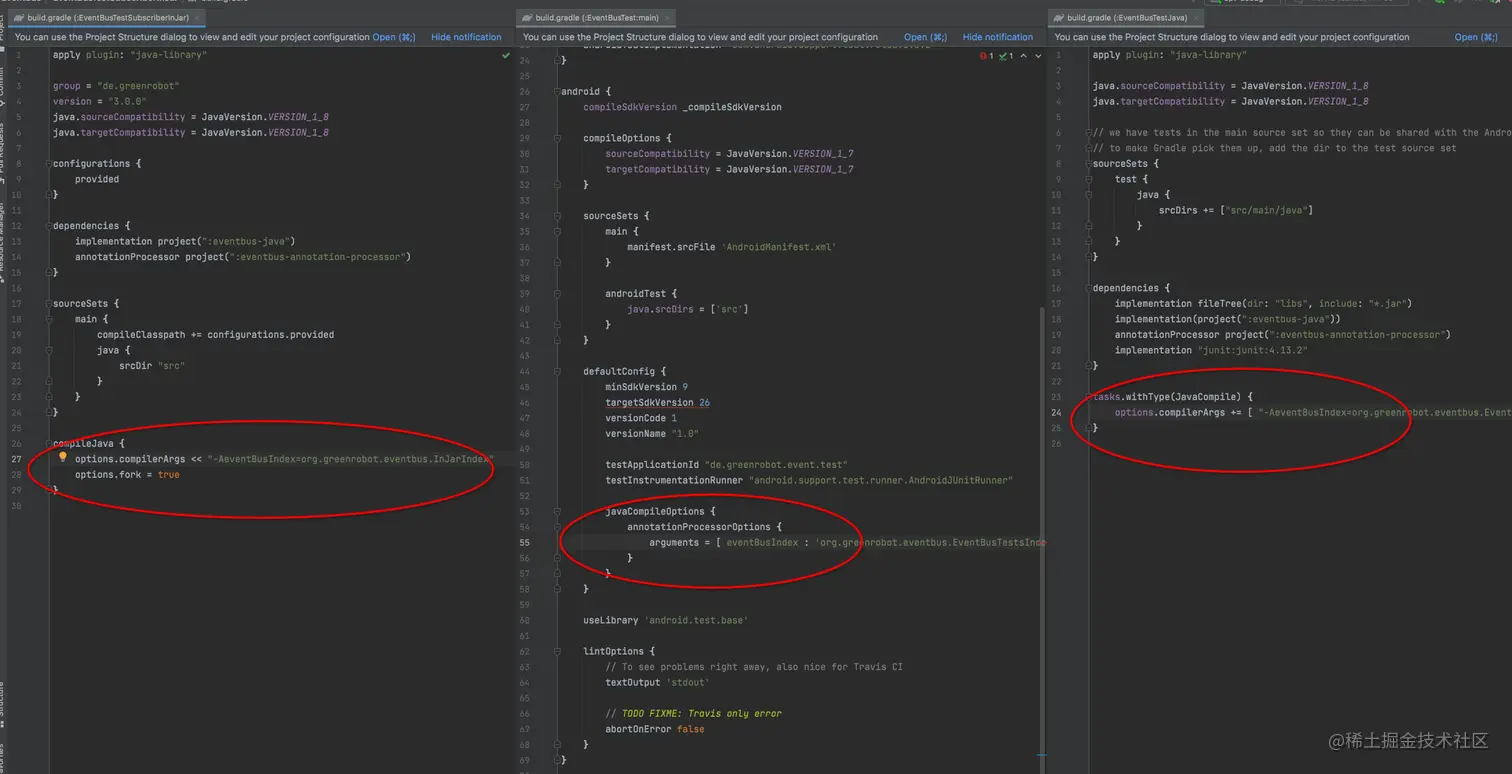Open Project Structure from EventBusTestSubscriberInJar notification
The width and height of the screenshot is (1512, 774).
394,37
